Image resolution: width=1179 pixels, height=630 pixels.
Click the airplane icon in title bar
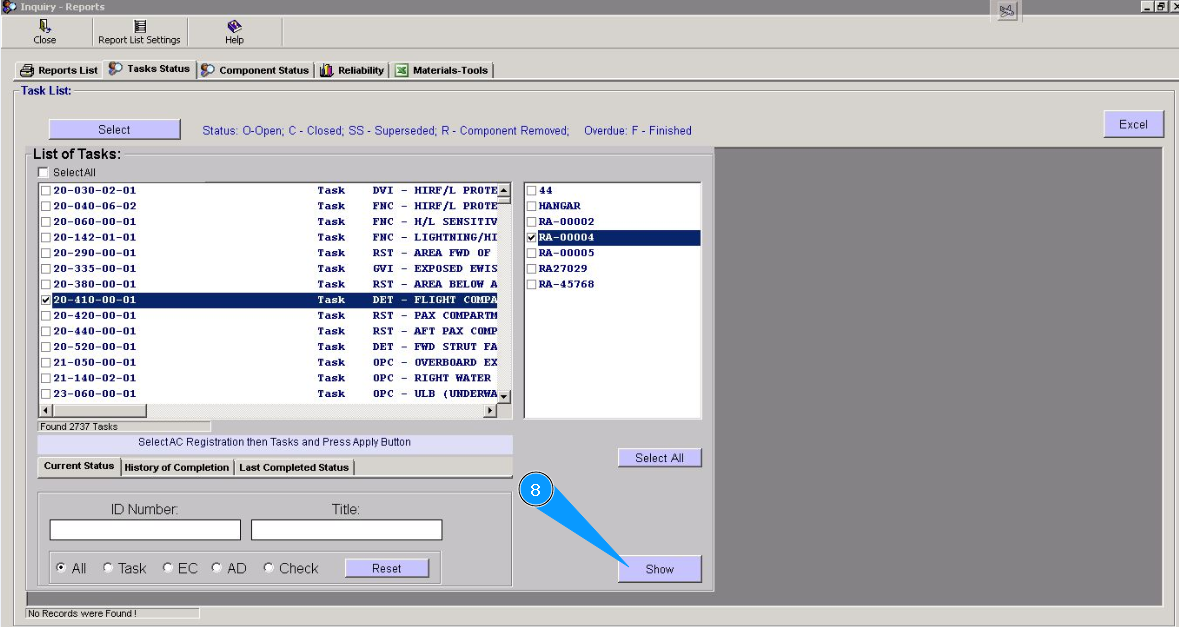(x=1006, y=10)
